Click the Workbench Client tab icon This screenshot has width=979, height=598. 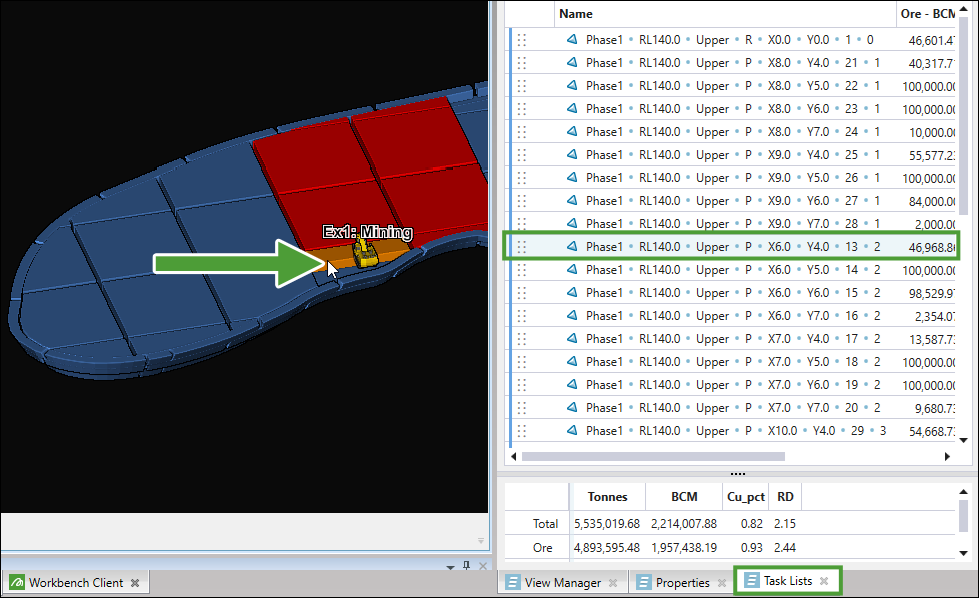17,582
